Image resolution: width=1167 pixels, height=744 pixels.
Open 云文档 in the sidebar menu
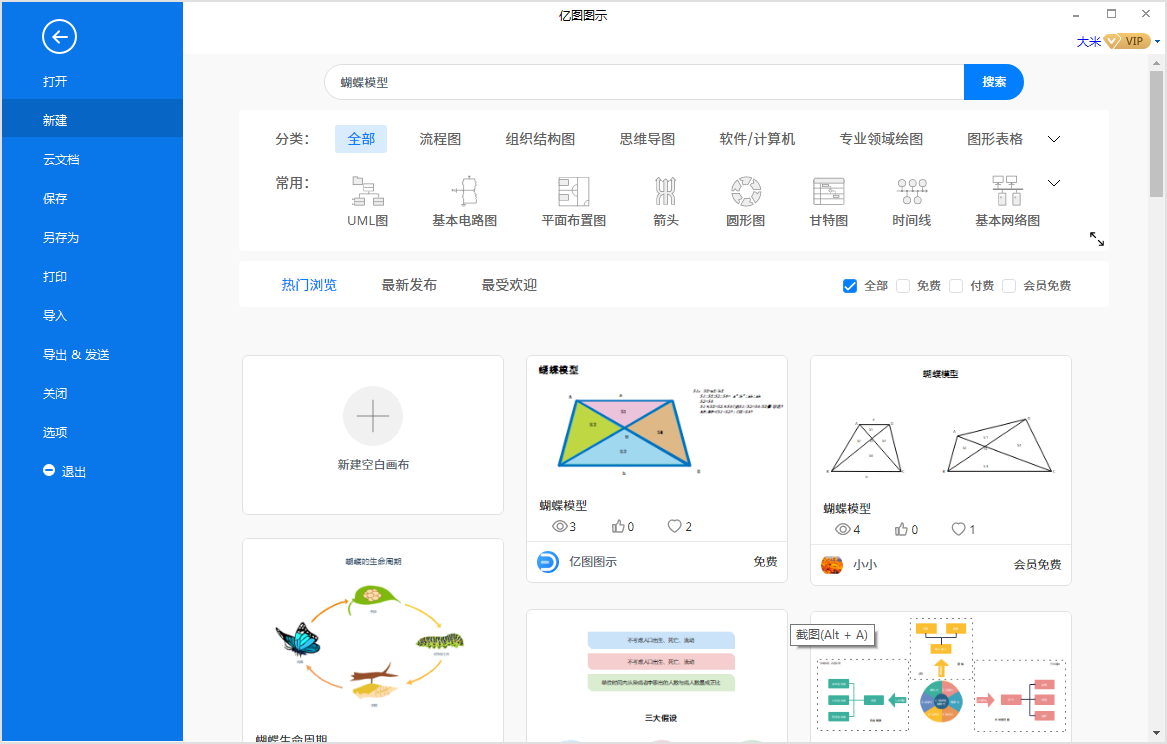tap(61, 159)
